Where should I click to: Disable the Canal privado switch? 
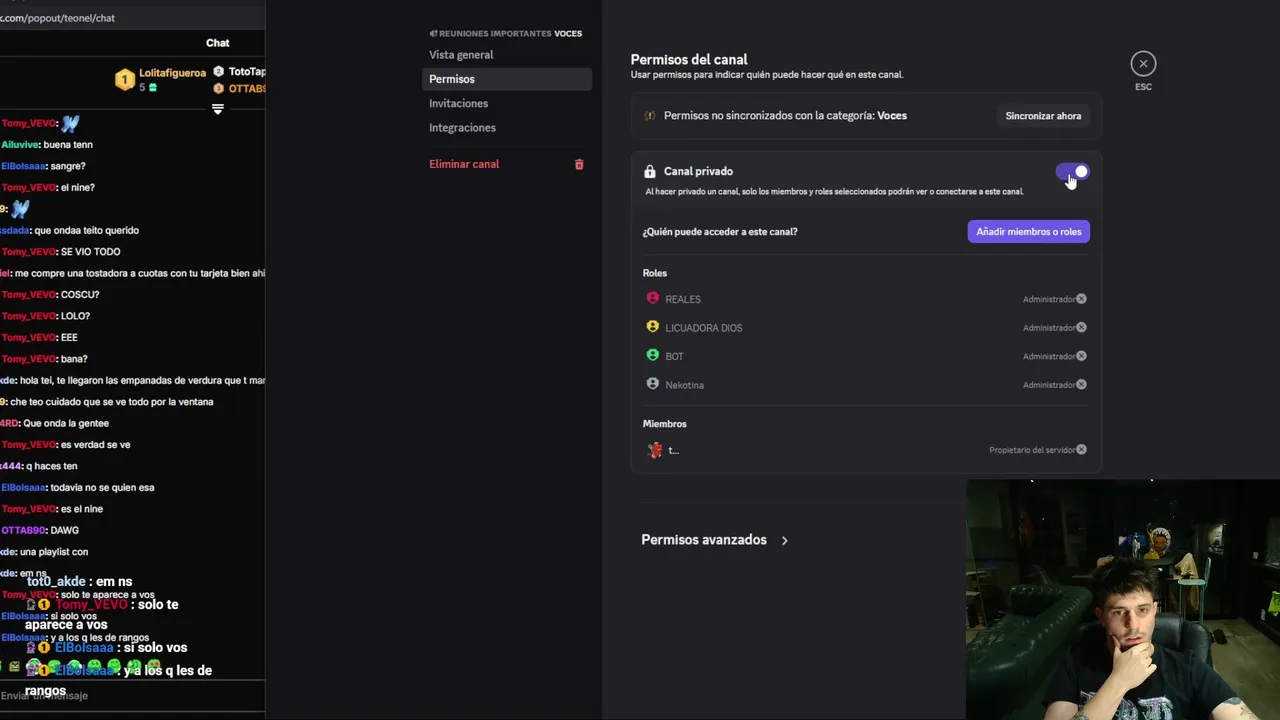(1072, 172)
